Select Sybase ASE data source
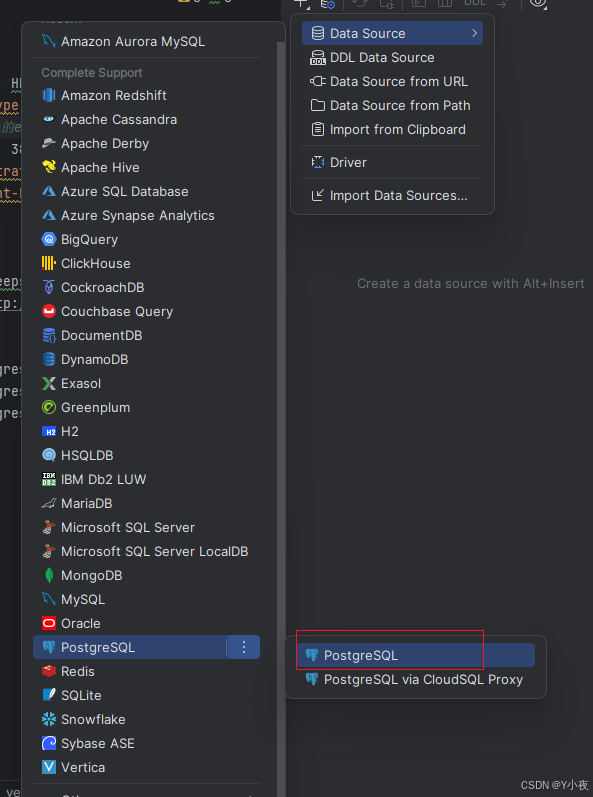 click(x=146, y=744)
